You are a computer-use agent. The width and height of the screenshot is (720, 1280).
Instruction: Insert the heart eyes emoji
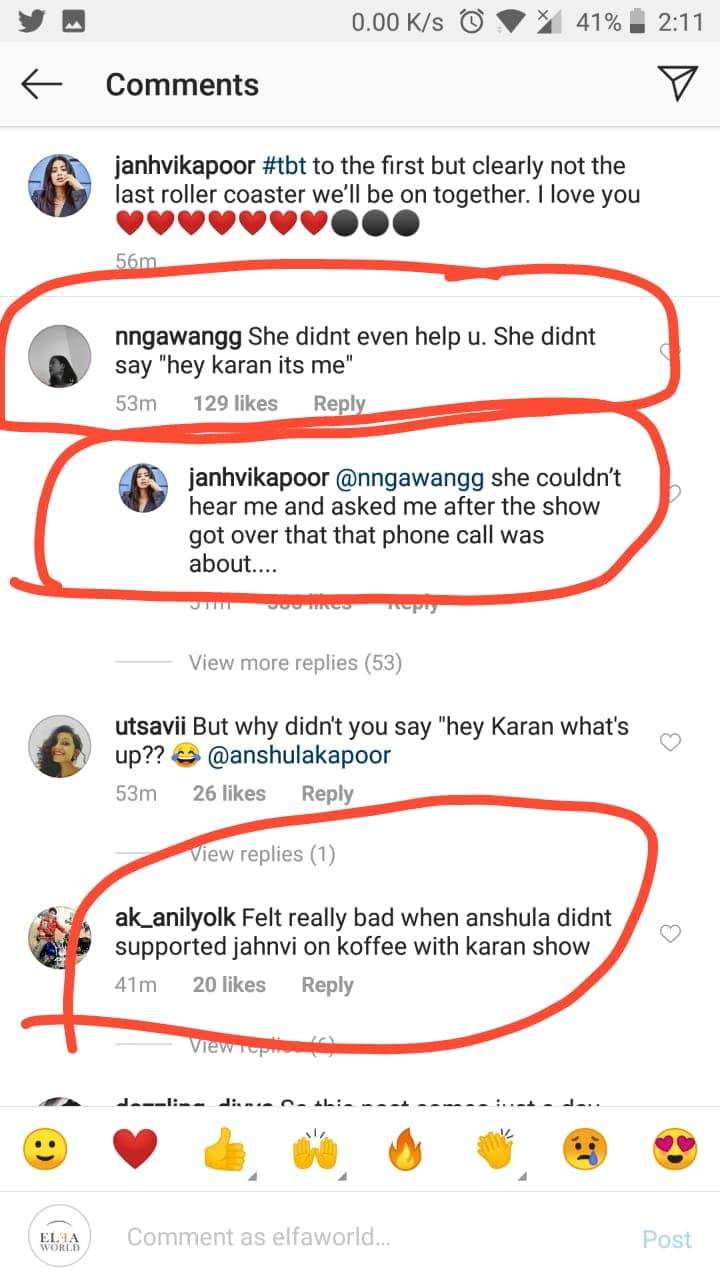coord(674,1152)
